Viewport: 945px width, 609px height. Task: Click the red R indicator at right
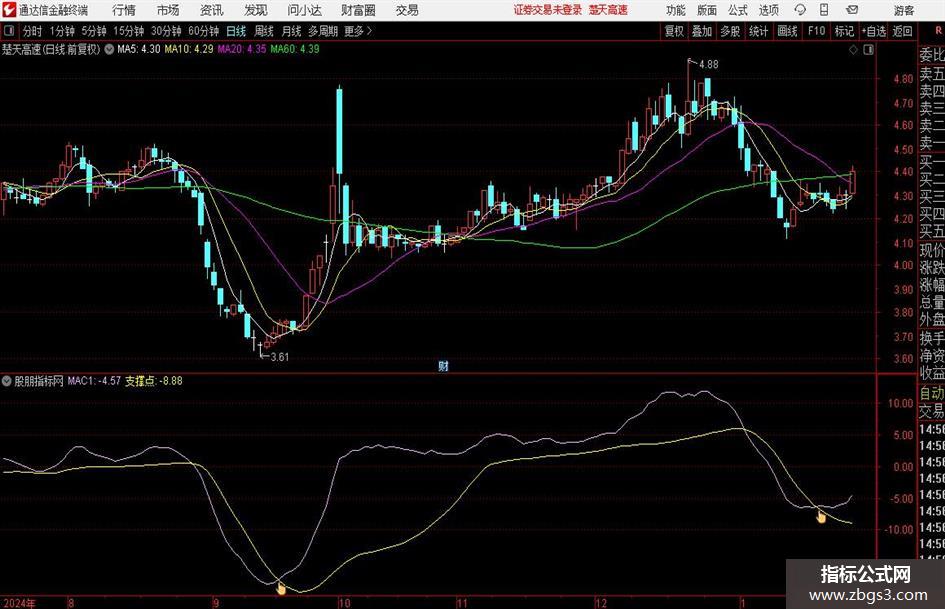tap(938, 31)
